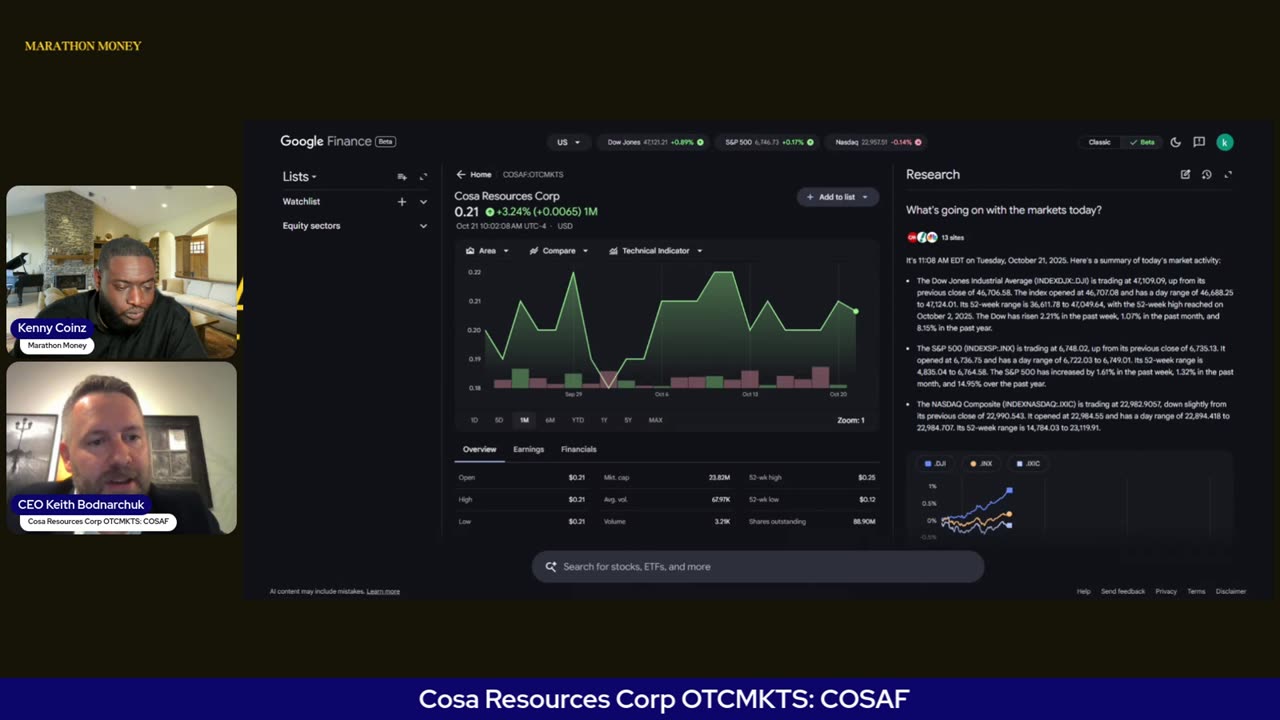Click the COSAF price chart endpoint marker
Screen dimensions: 1280x720
tap(855, 311)
